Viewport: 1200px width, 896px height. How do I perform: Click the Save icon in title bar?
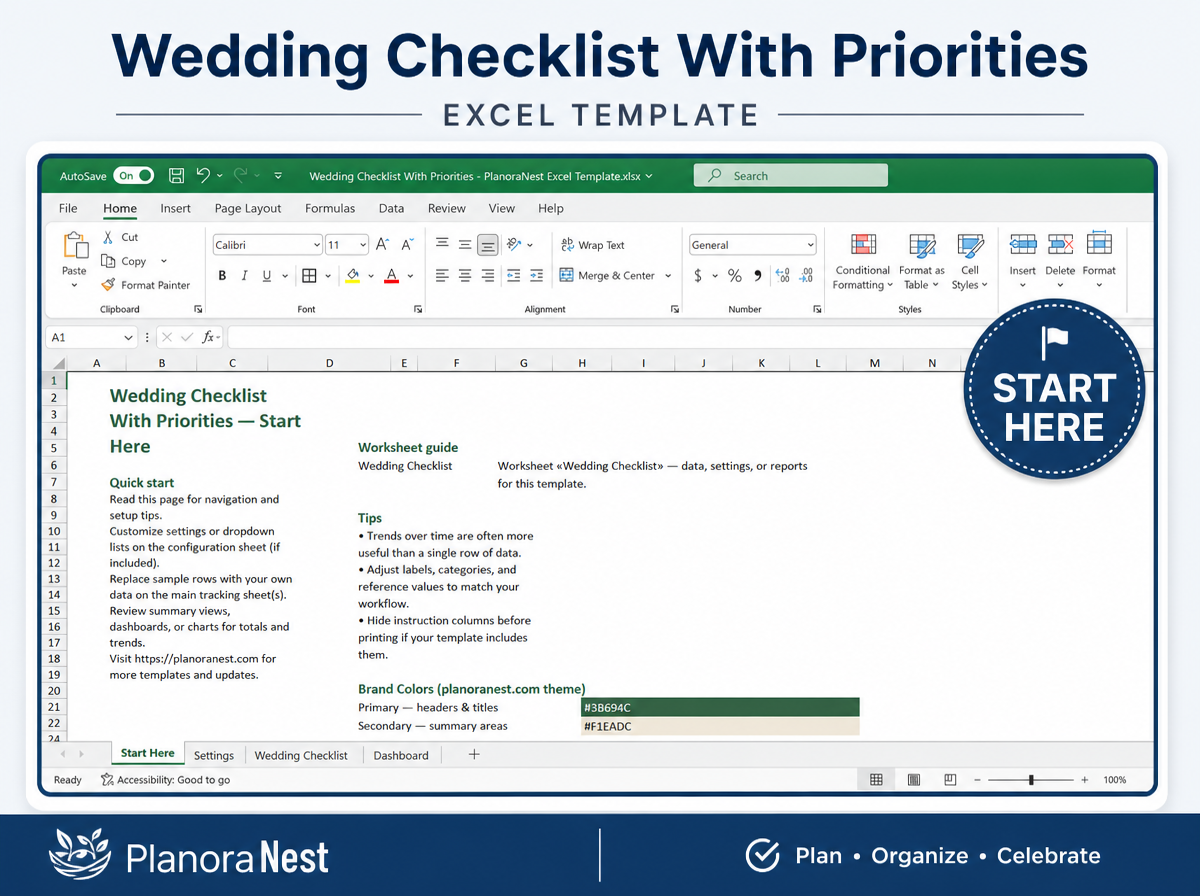click(x=177, y=175)
